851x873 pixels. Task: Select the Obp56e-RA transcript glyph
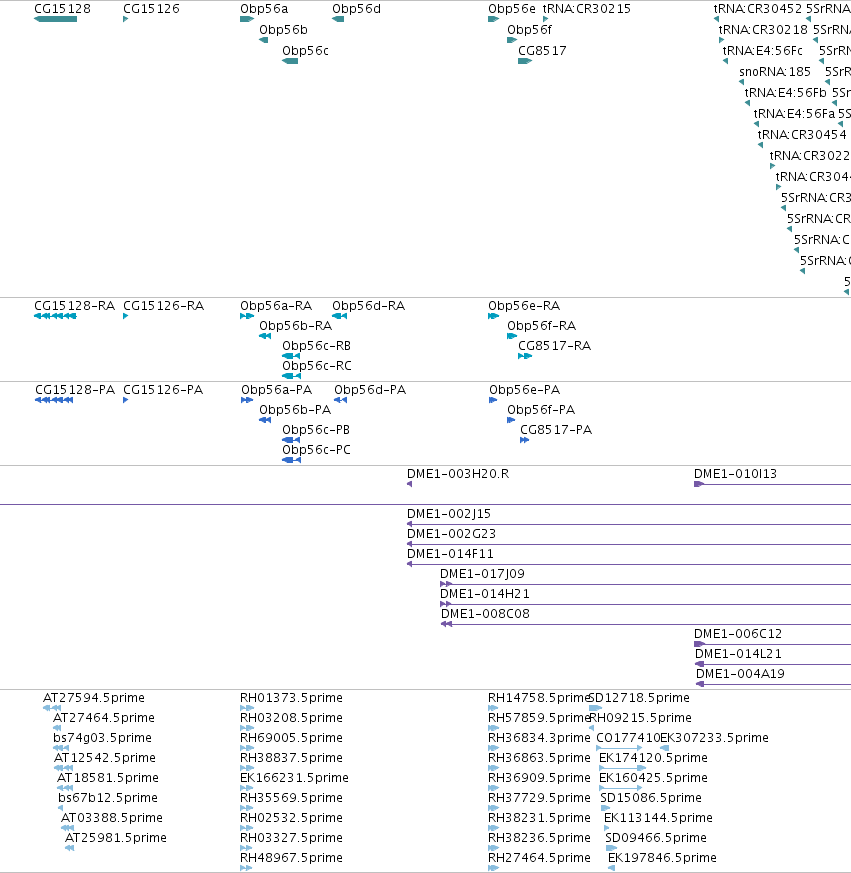[x=493, y=316]
